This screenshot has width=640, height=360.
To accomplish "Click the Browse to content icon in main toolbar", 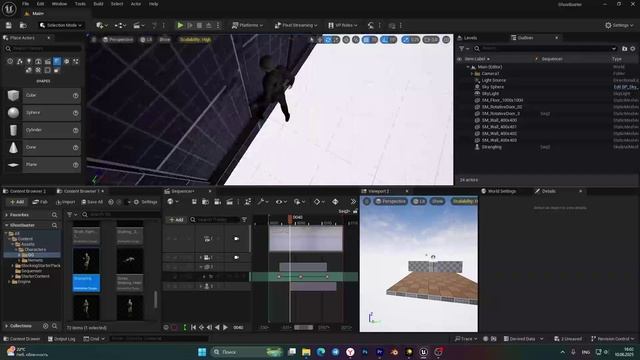I will [23, 25].
